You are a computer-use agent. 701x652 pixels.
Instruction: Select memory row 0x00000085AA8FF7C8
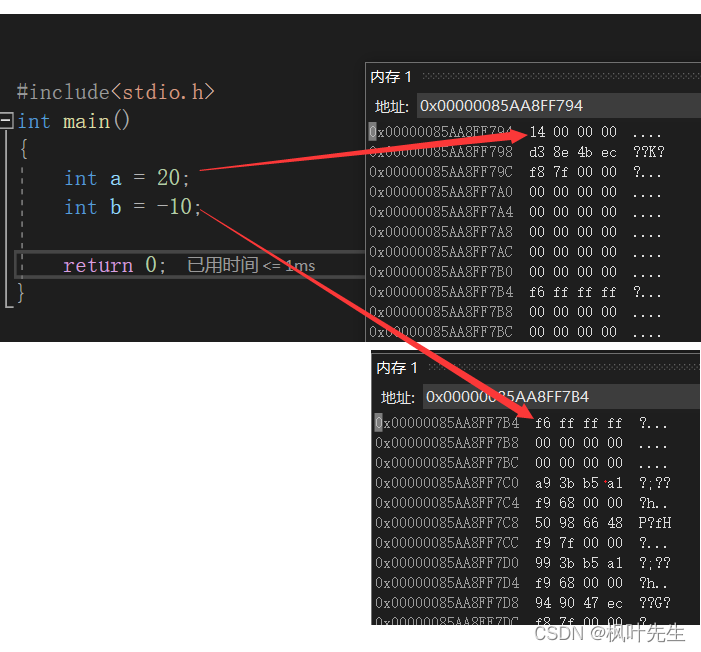447,522
